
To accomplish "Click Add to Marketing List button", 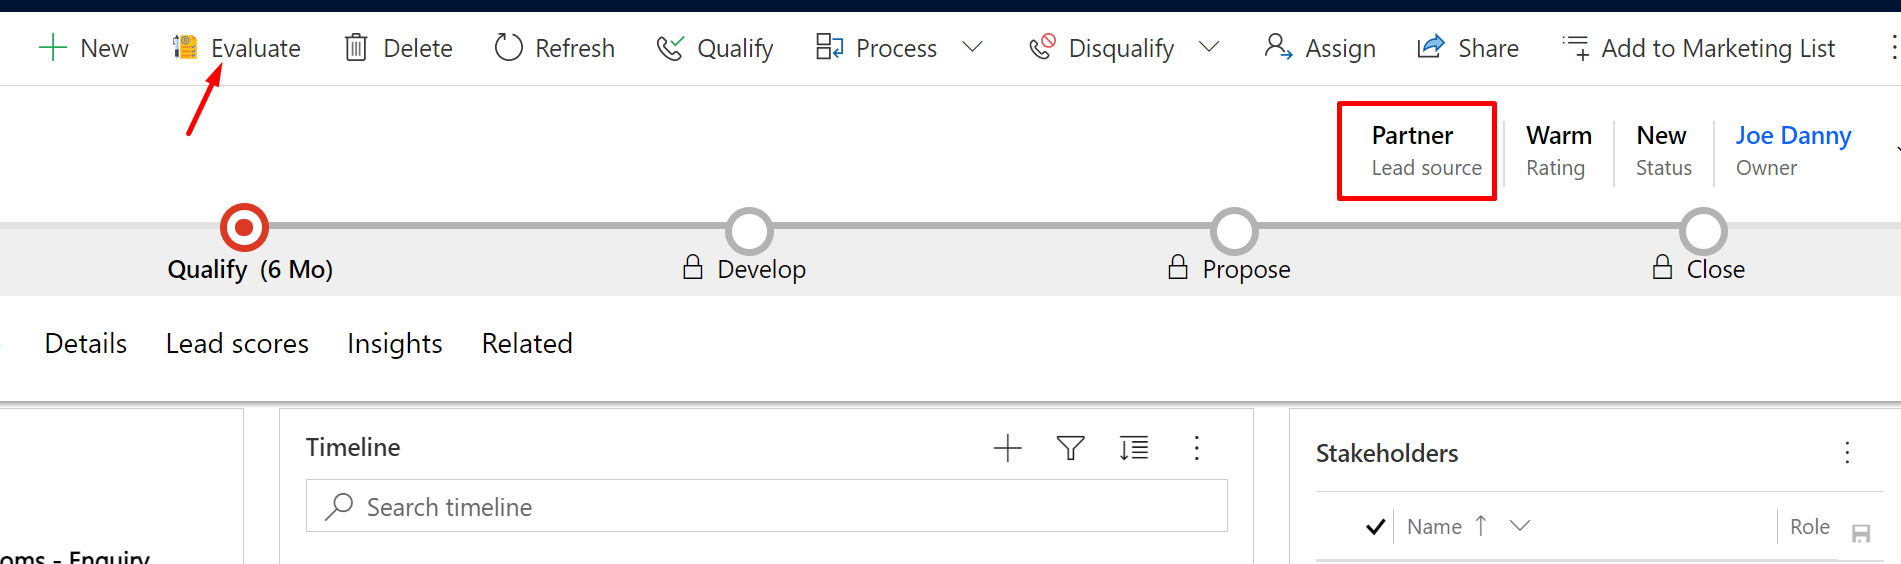I will click(x=1699, y=48).
